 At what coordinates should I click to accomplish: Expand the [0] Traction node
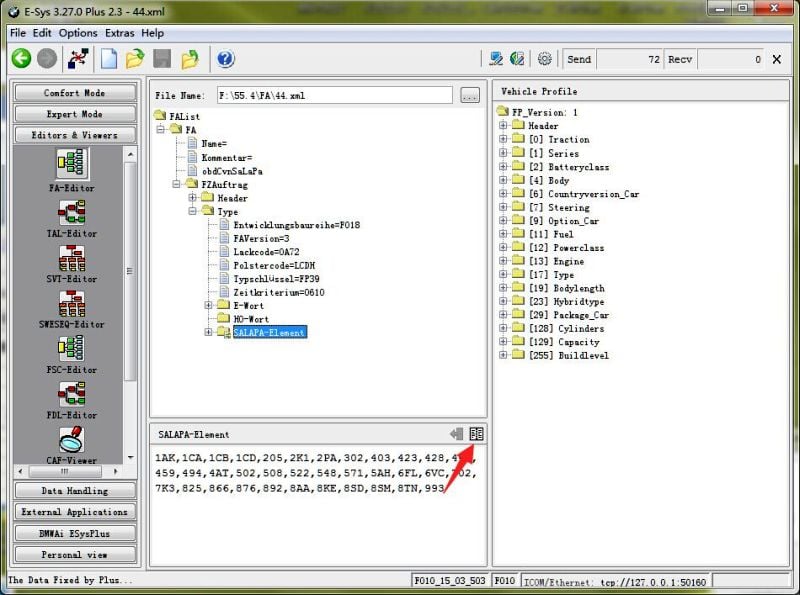(503, 139)
